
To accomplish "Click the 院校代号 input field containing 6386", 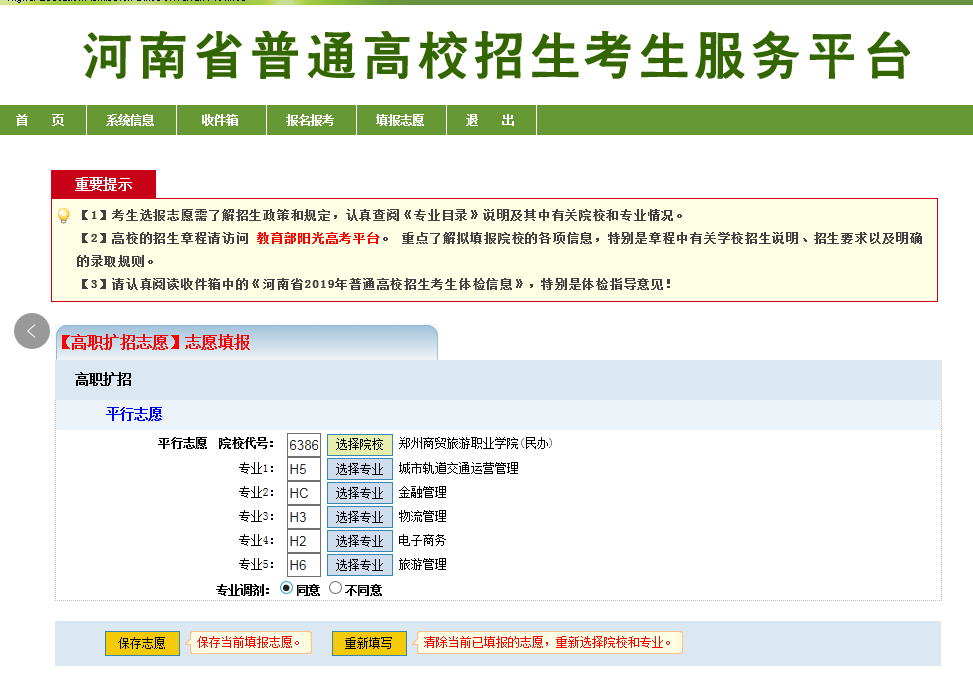I will [303, 445].
